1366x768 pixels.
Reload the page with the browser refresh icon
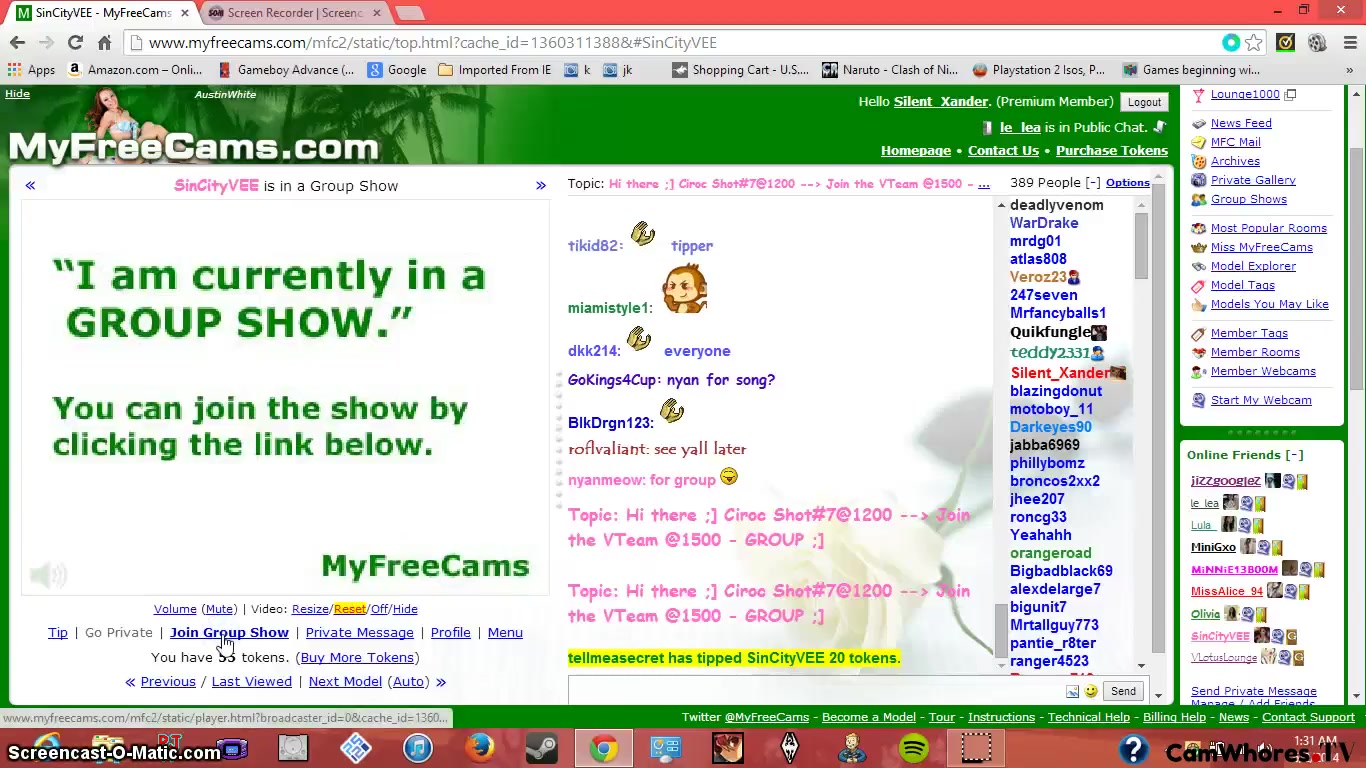tap(75, 43)
